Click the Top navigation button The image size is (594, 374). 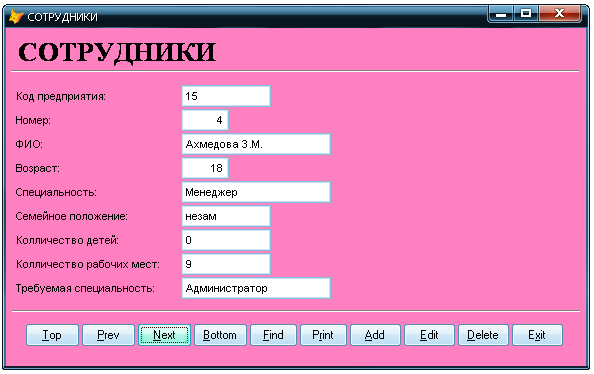[52, 335]
